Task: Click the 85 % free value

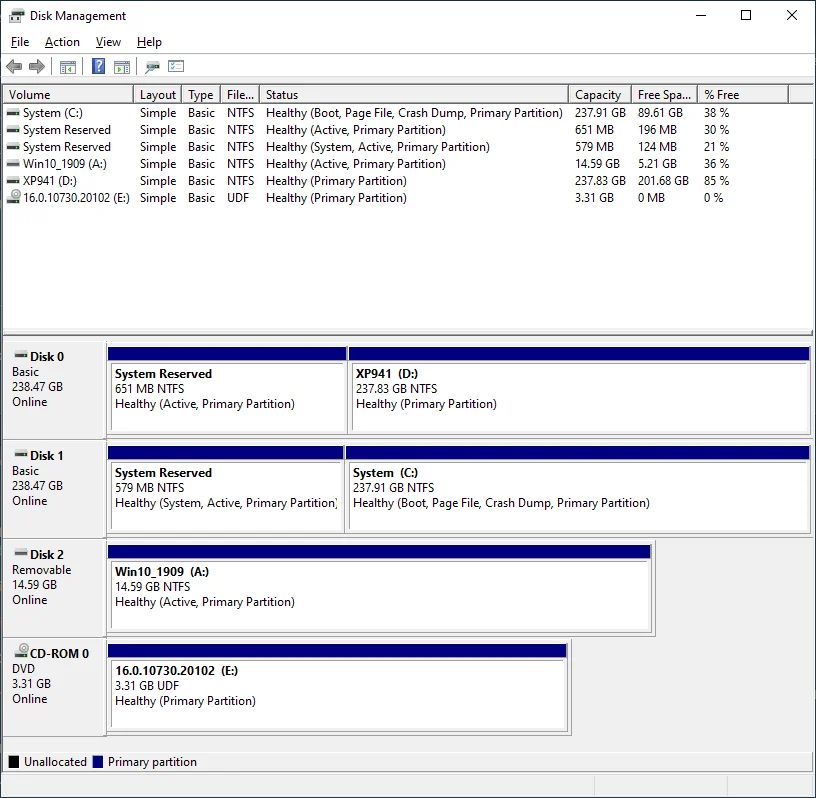Action: click(x=716, y=181)
